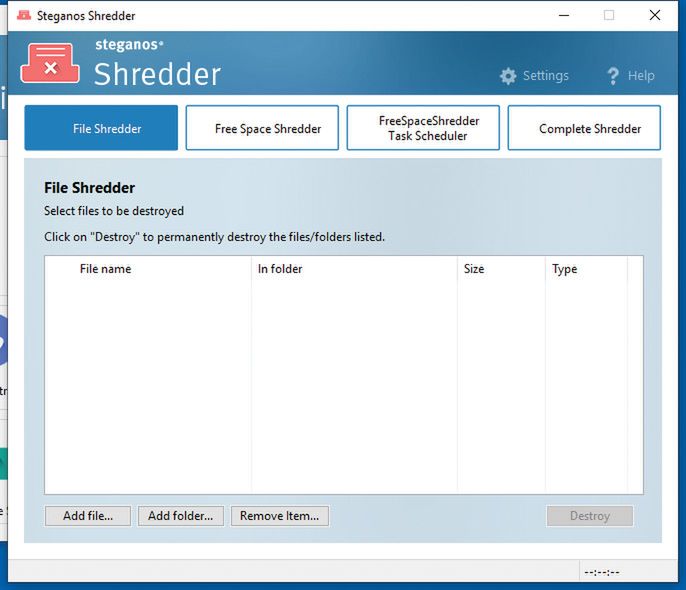Select the File Shredder tab
The width and height of the screenshot is (686, 590).
click(101, 128)
